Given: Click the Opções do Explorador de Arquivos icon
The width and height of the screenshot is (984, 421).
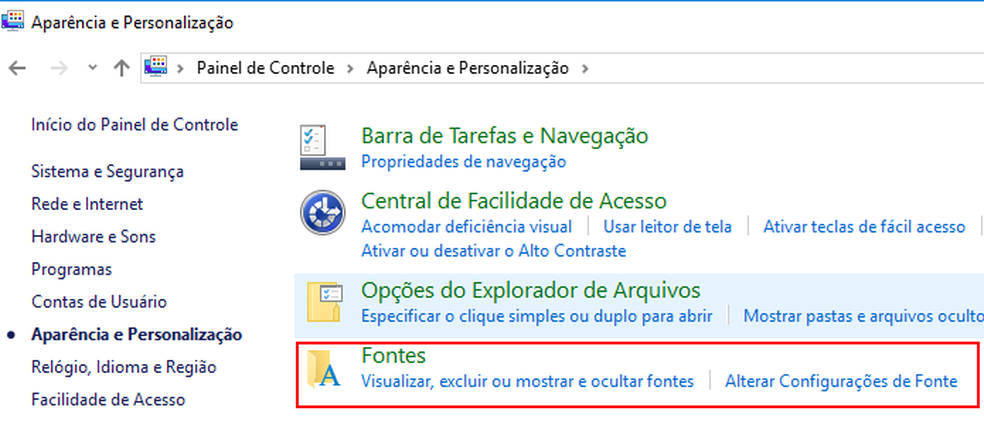Looking at the screenshot, I should pos(324,302).
